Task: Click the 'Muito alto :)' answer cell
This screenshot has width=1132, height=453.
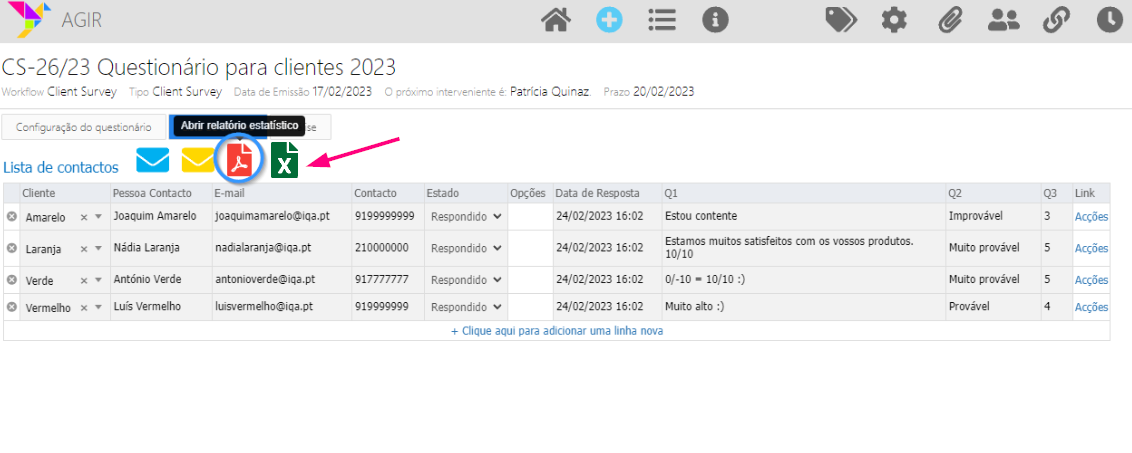Action: tap(804, 307)
